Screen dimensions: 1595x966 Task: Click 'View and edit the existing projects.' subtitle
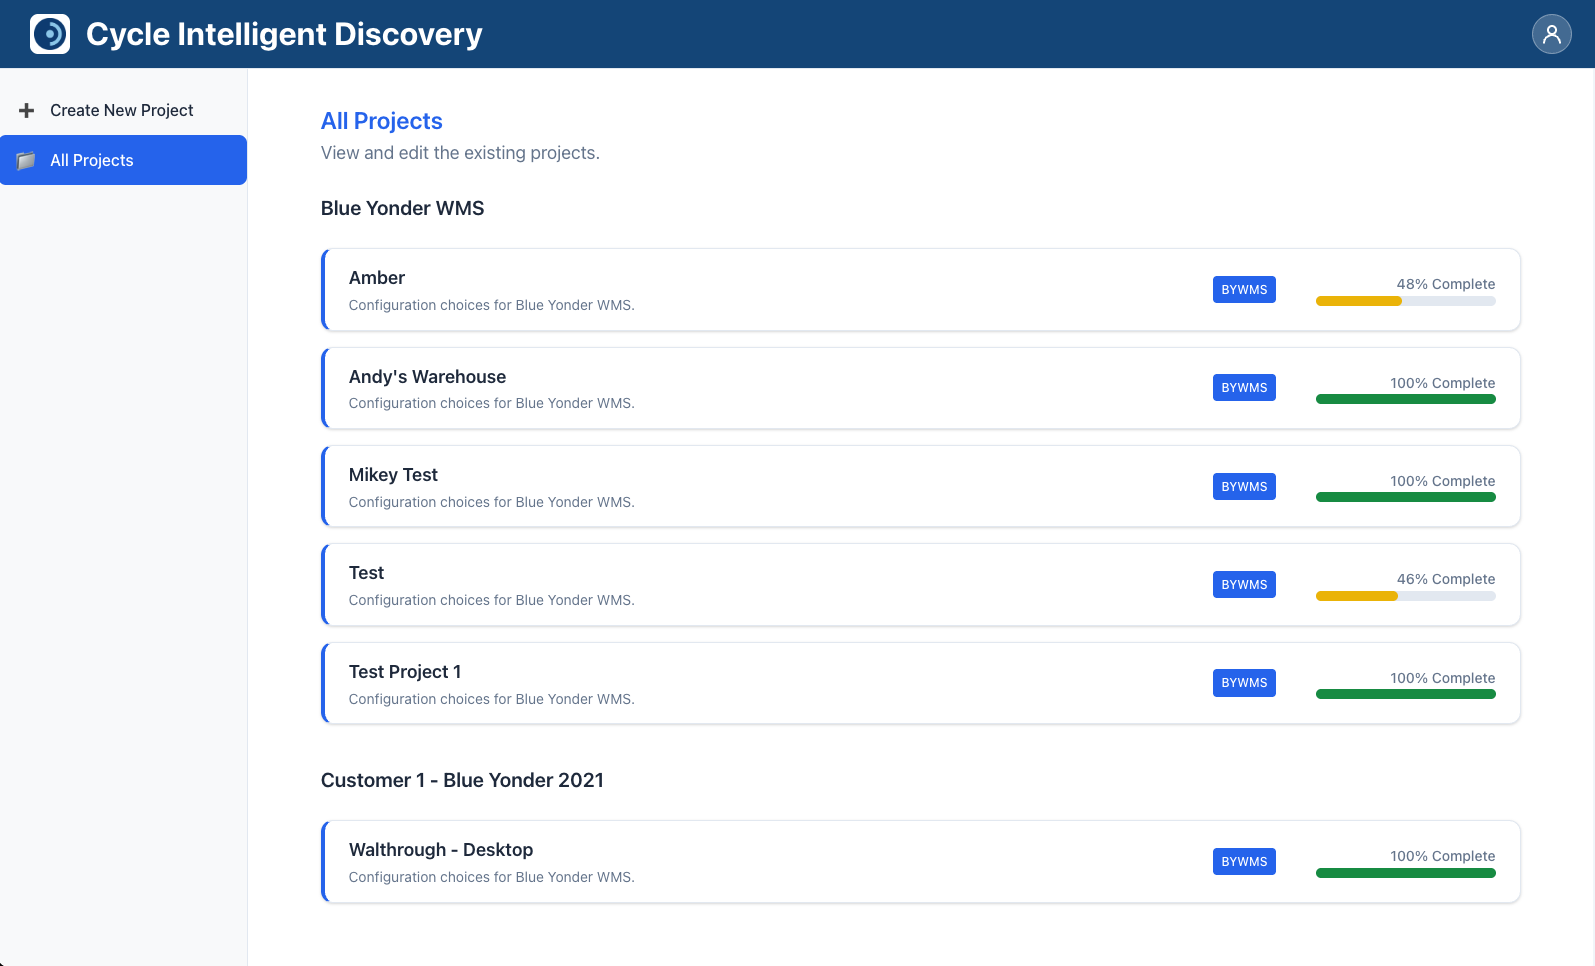(x=460, y=153)
